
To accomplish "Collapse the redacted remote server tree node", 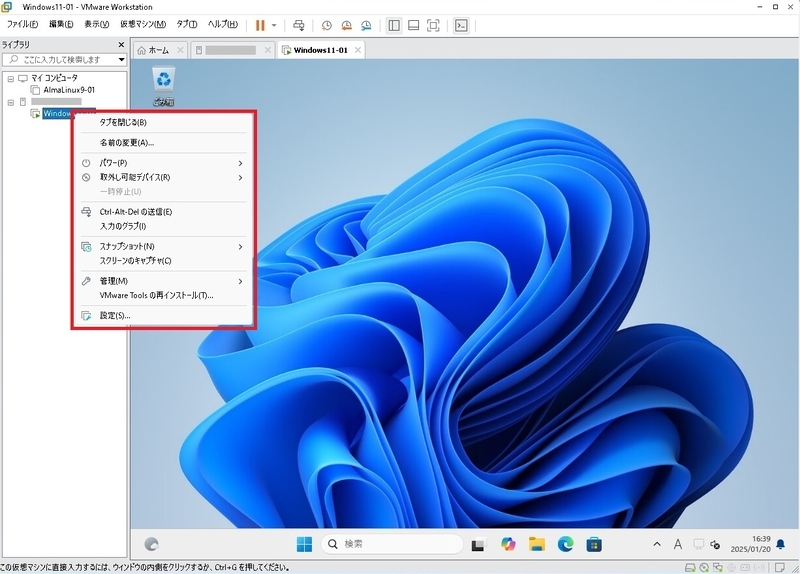I will (x=11, y=102).
